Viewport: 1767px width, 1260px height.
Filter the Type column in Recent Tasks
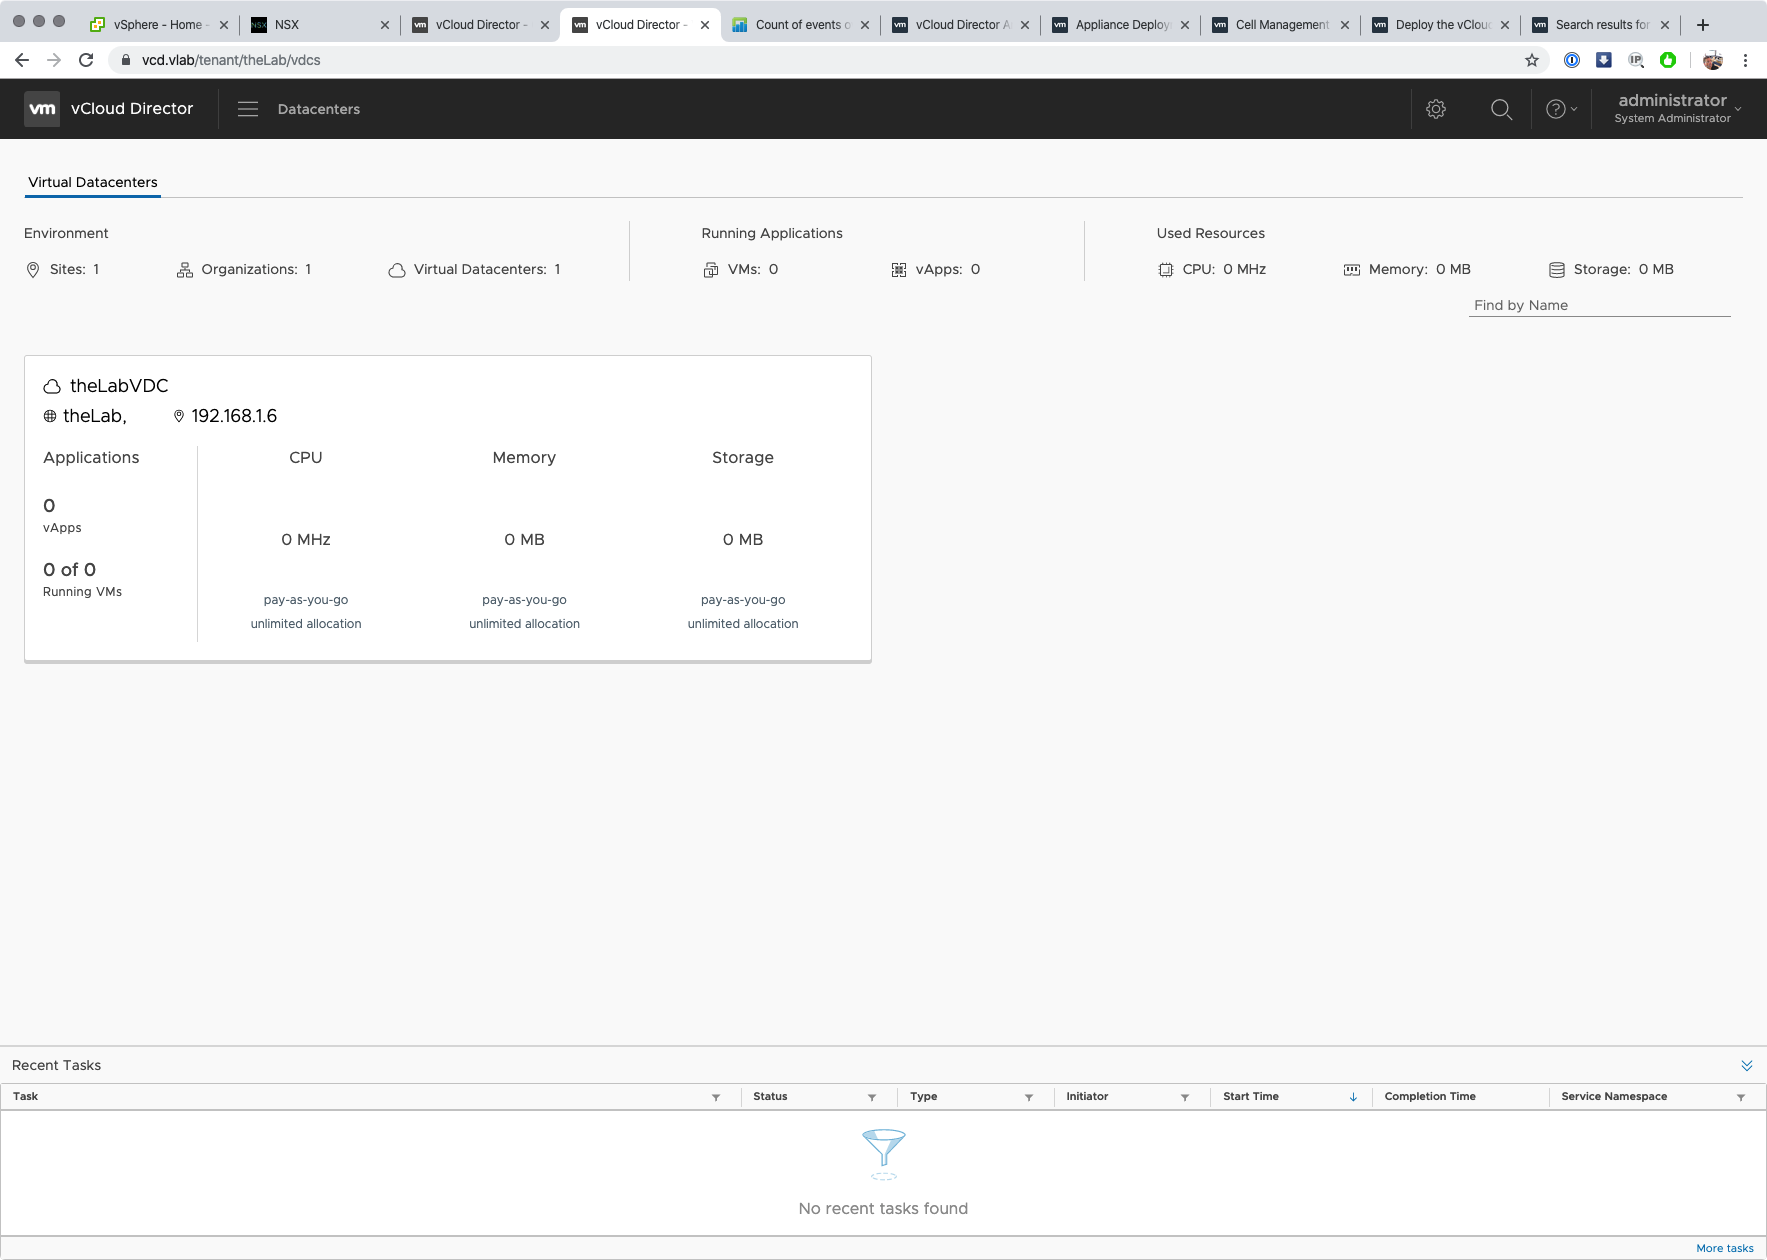click(1028, 1097)
